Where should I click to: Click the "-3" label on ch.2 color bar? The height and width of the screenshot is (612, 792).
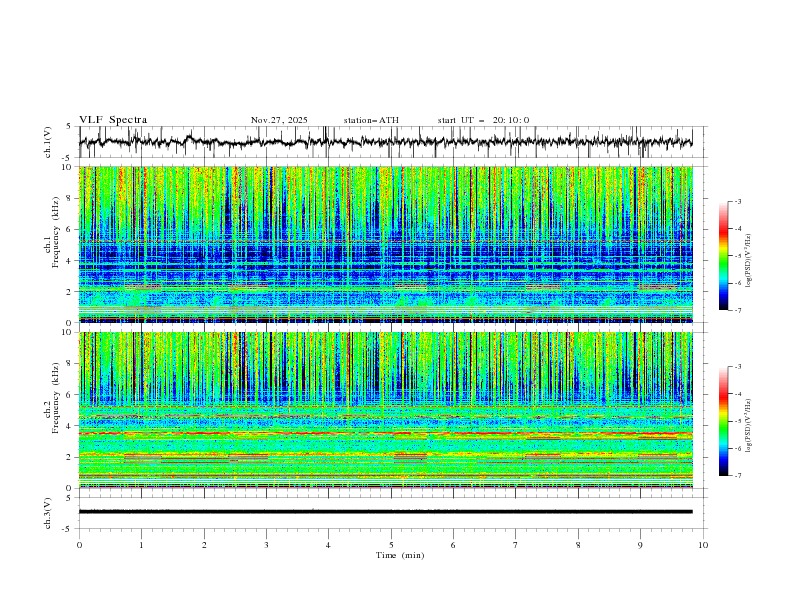coord(737,367)
